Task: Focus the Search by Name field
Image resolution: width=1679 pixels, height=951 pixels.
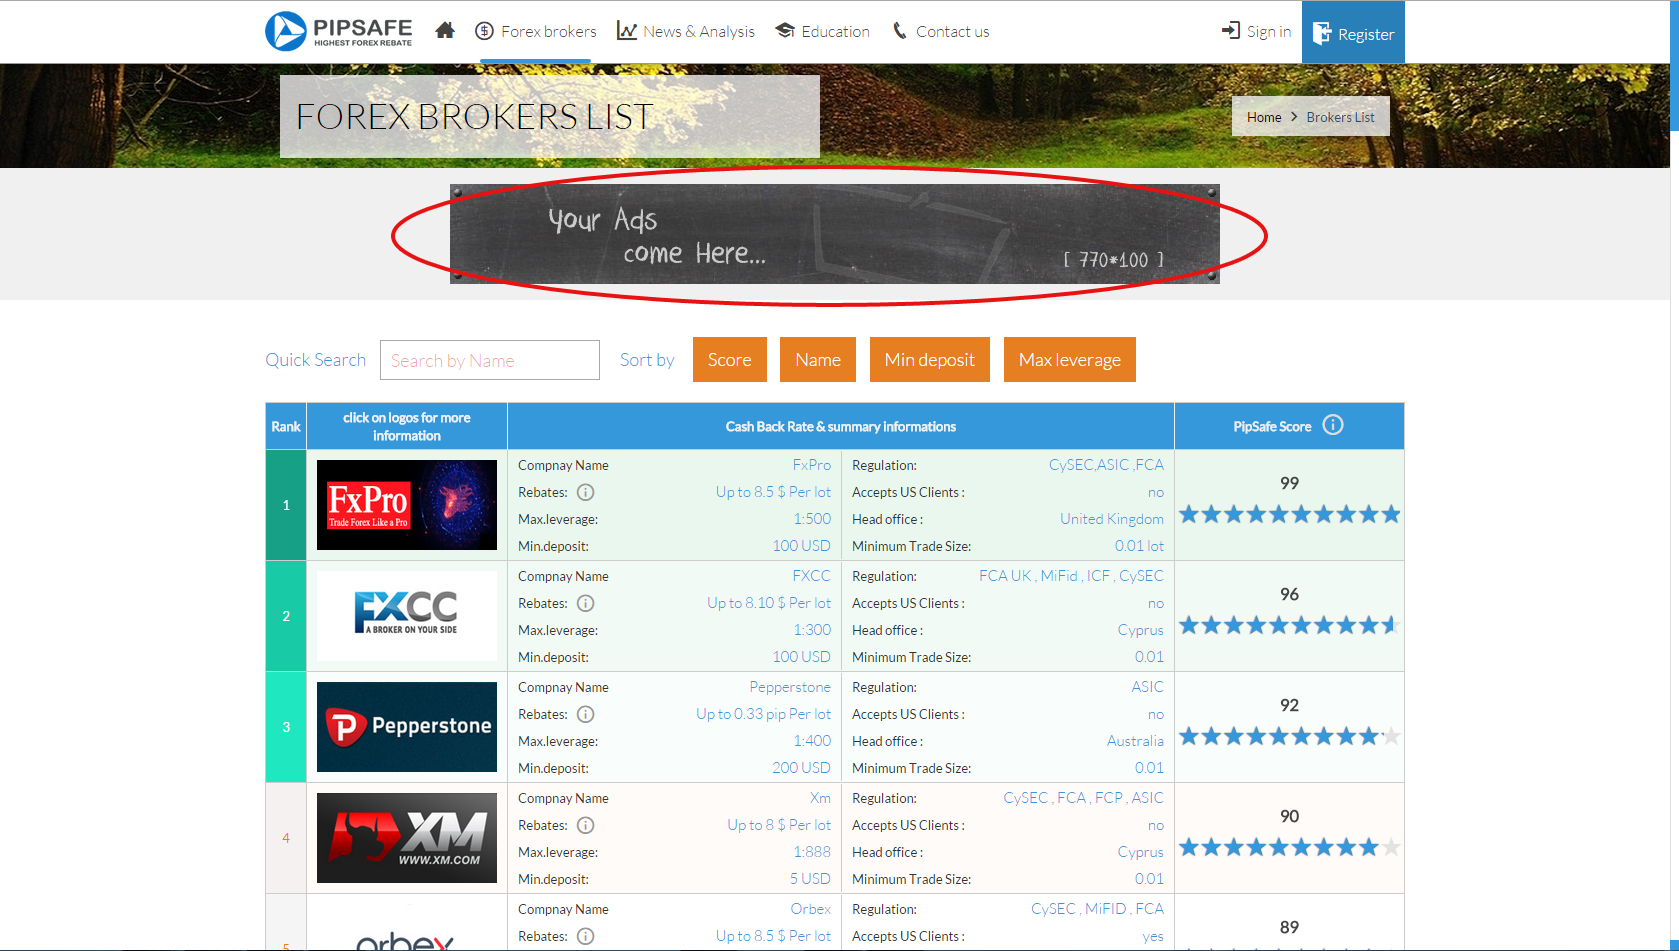Action: (x=490, y=360)
